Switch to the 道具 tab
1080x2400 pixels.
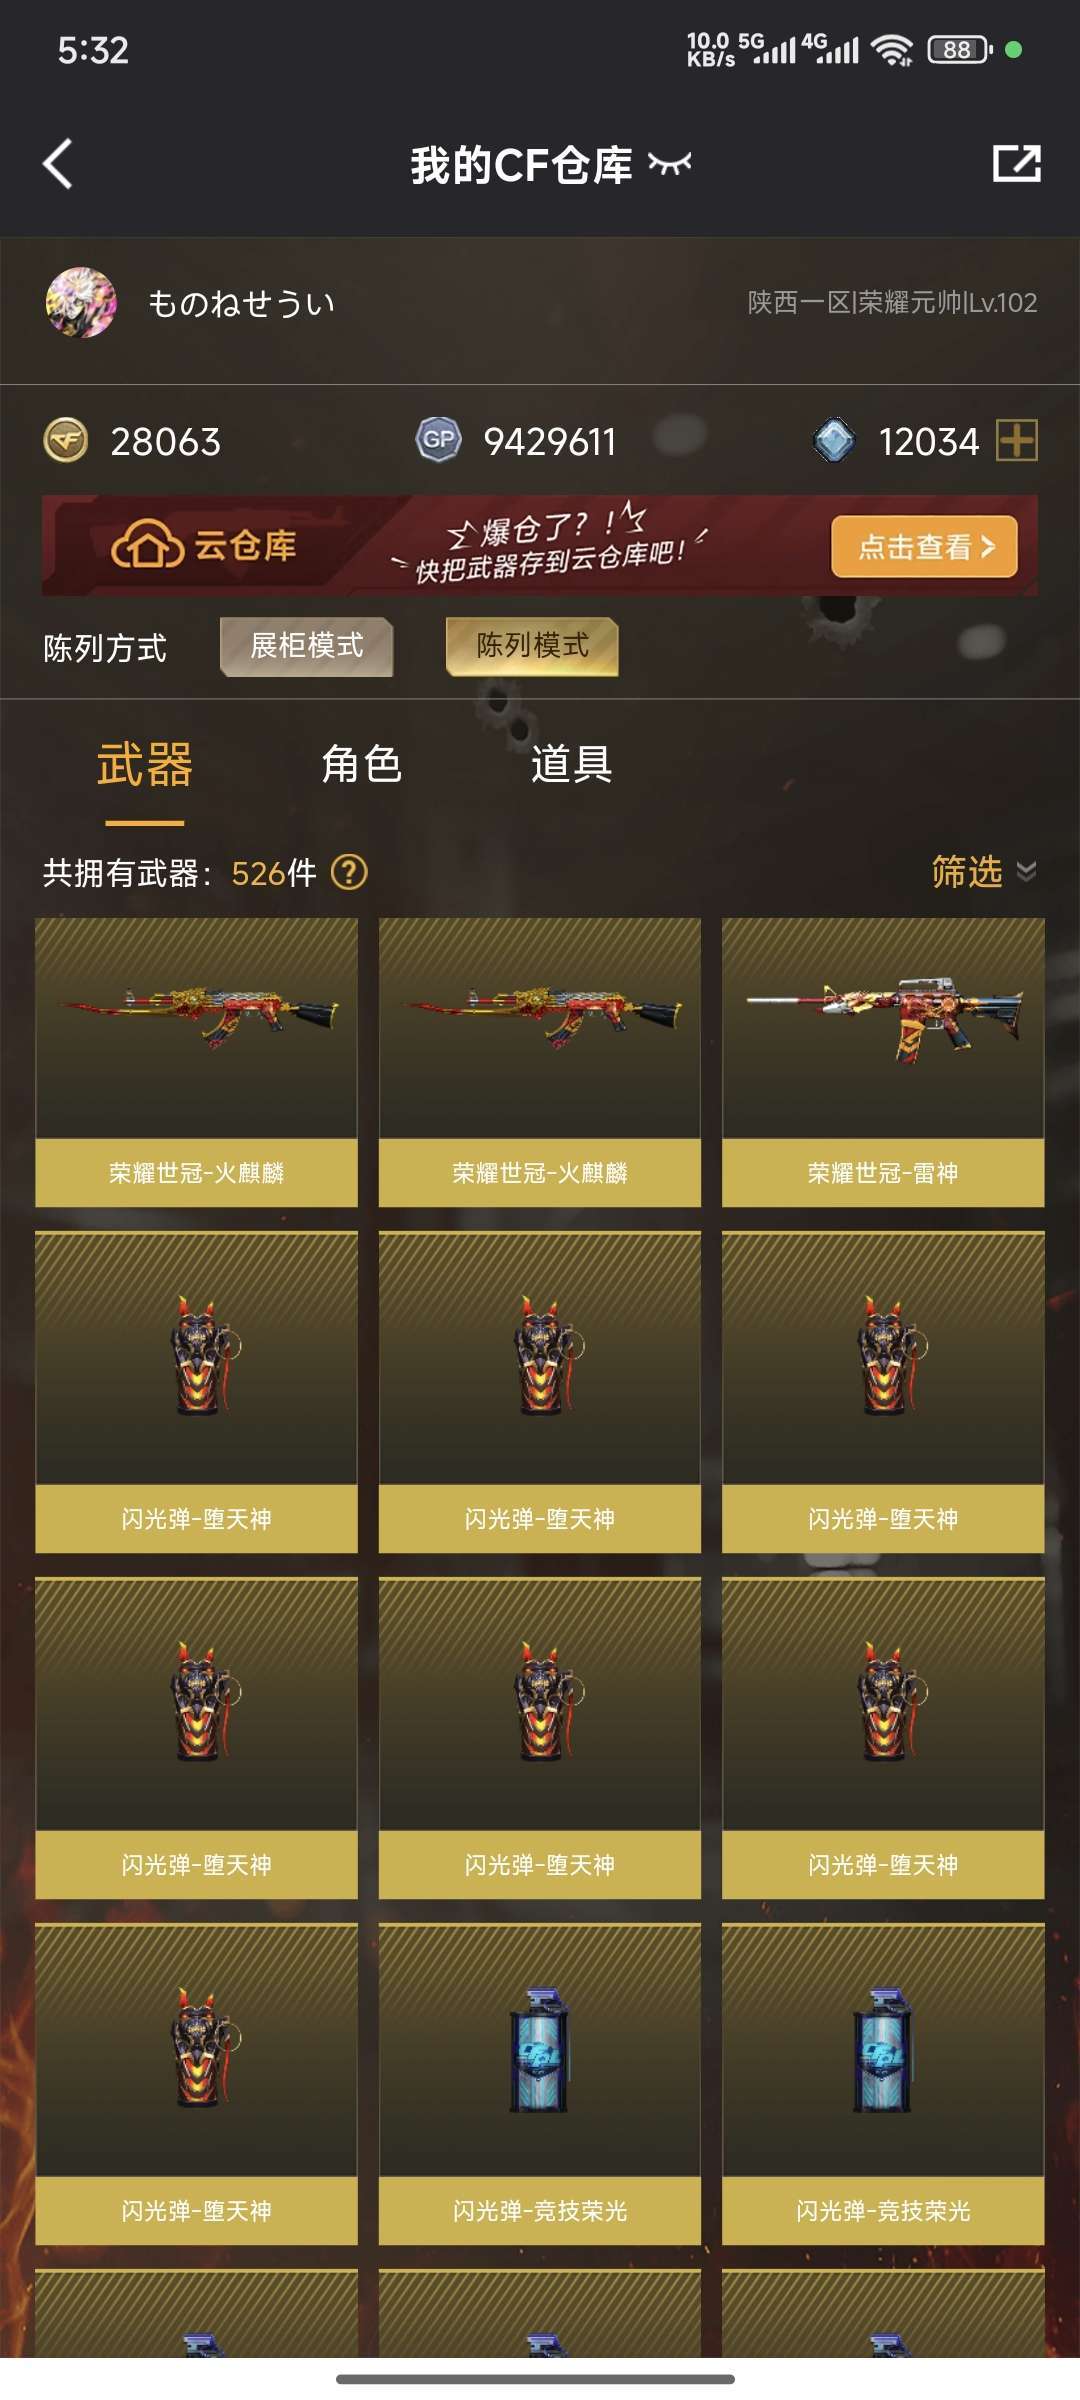(571, 765)
